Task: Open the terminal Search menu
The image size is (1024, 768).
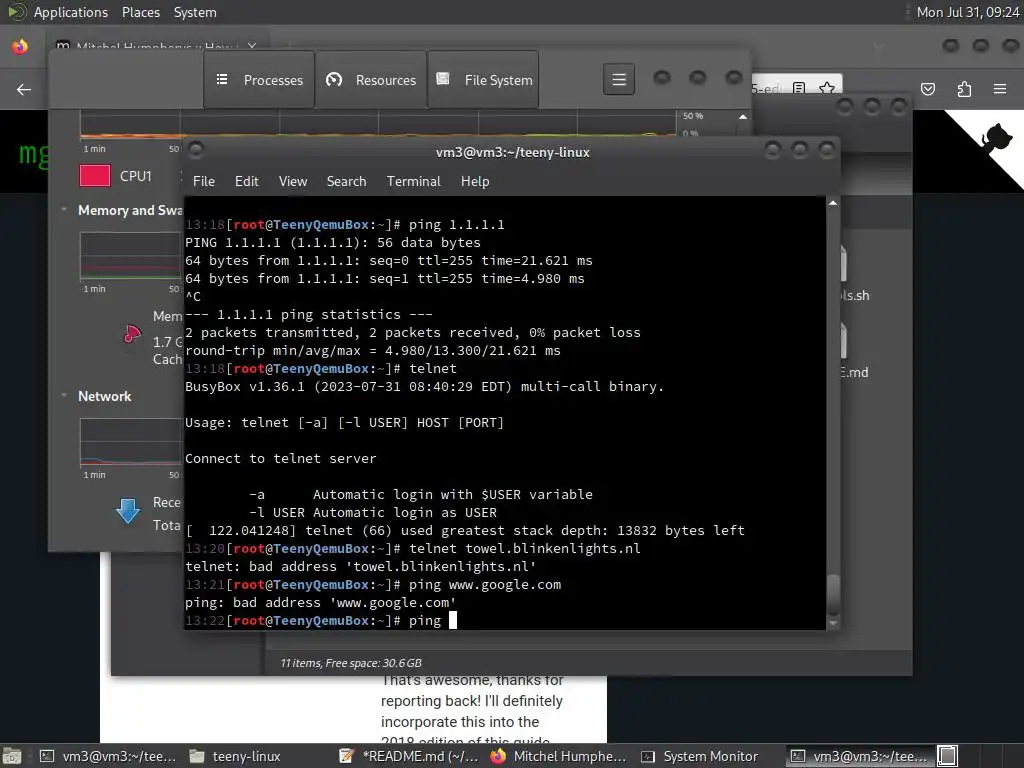Action: tap(346, 181)
